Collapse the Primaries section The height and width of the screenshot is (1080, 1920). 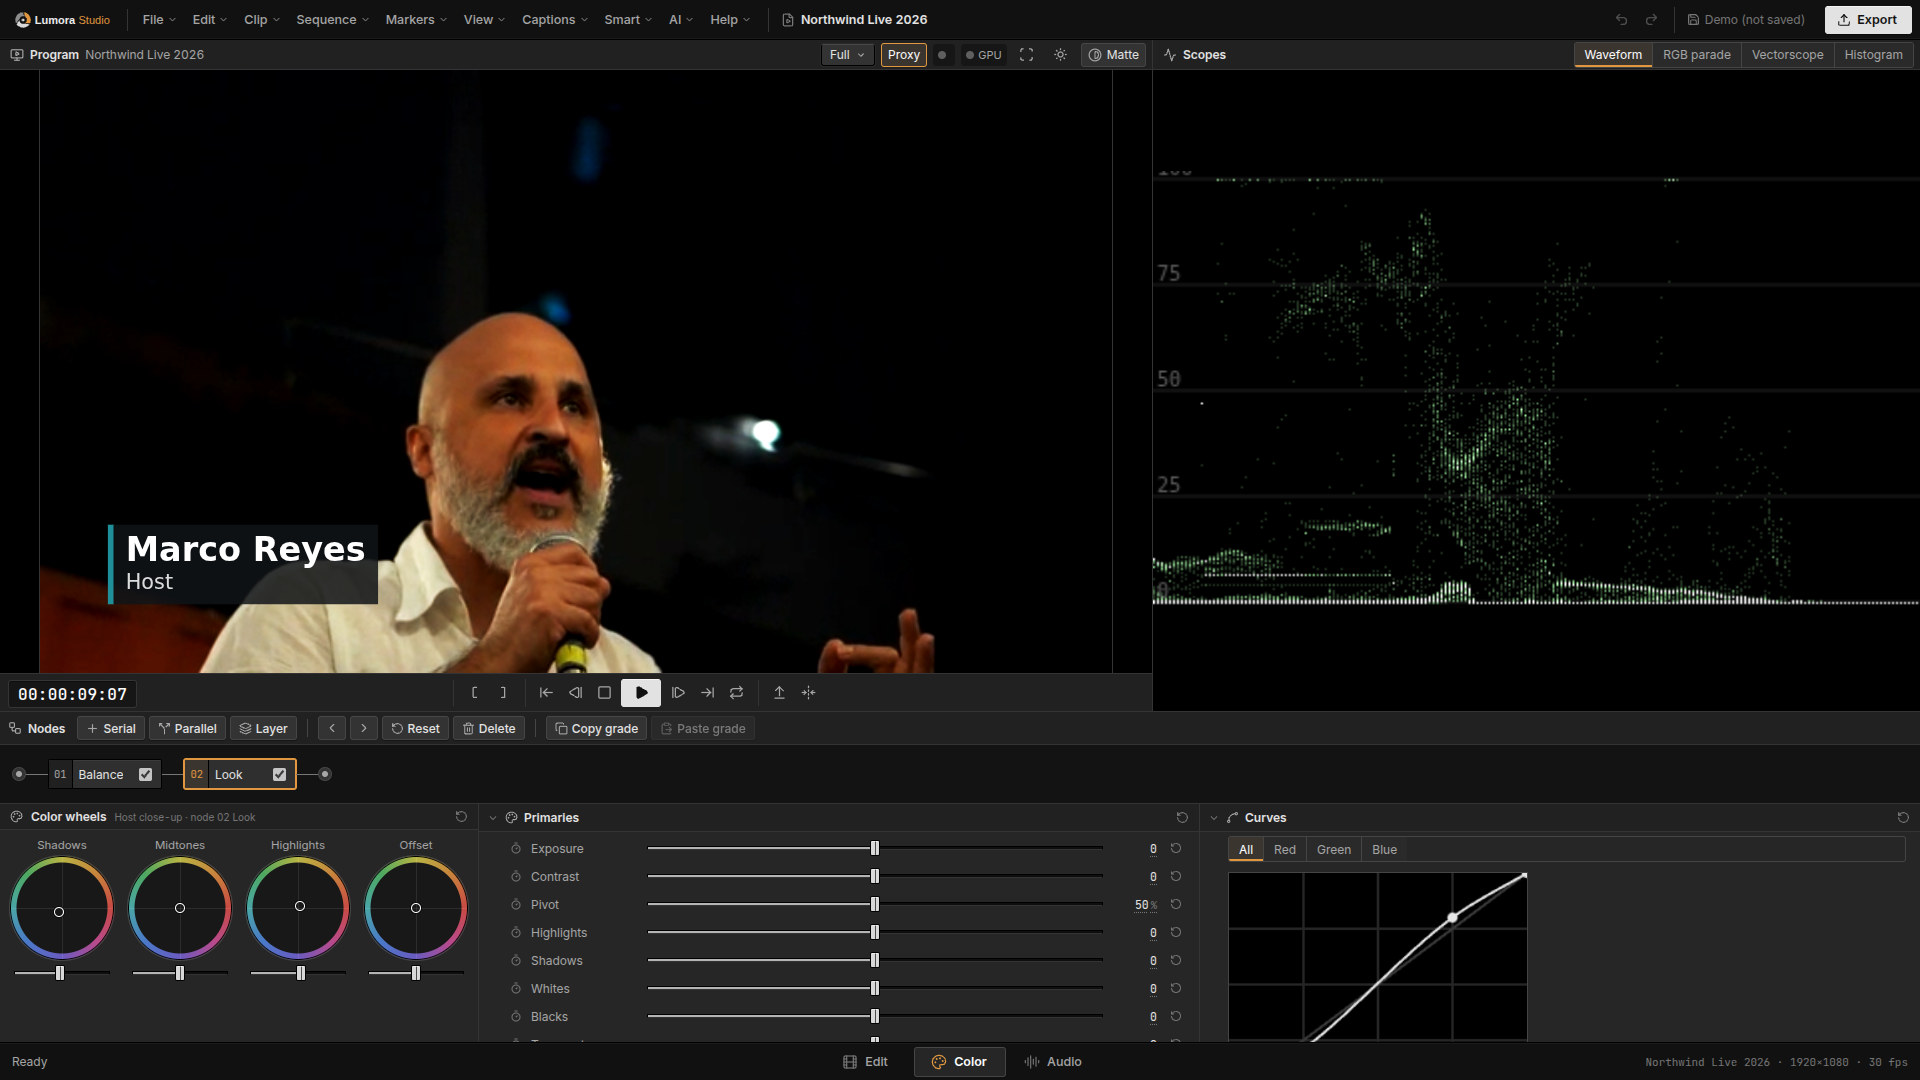(x=493, y=818)
